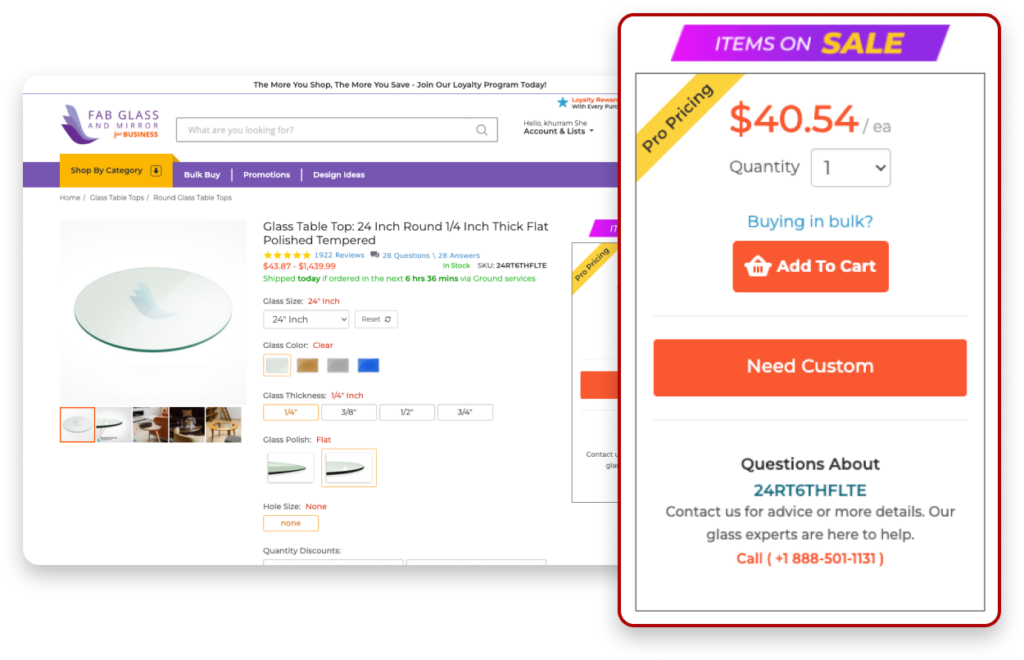The width and height of the screenshot is (1024, 660).
Task: Click the Add To Cart button
Action: (x=810, y=266)
